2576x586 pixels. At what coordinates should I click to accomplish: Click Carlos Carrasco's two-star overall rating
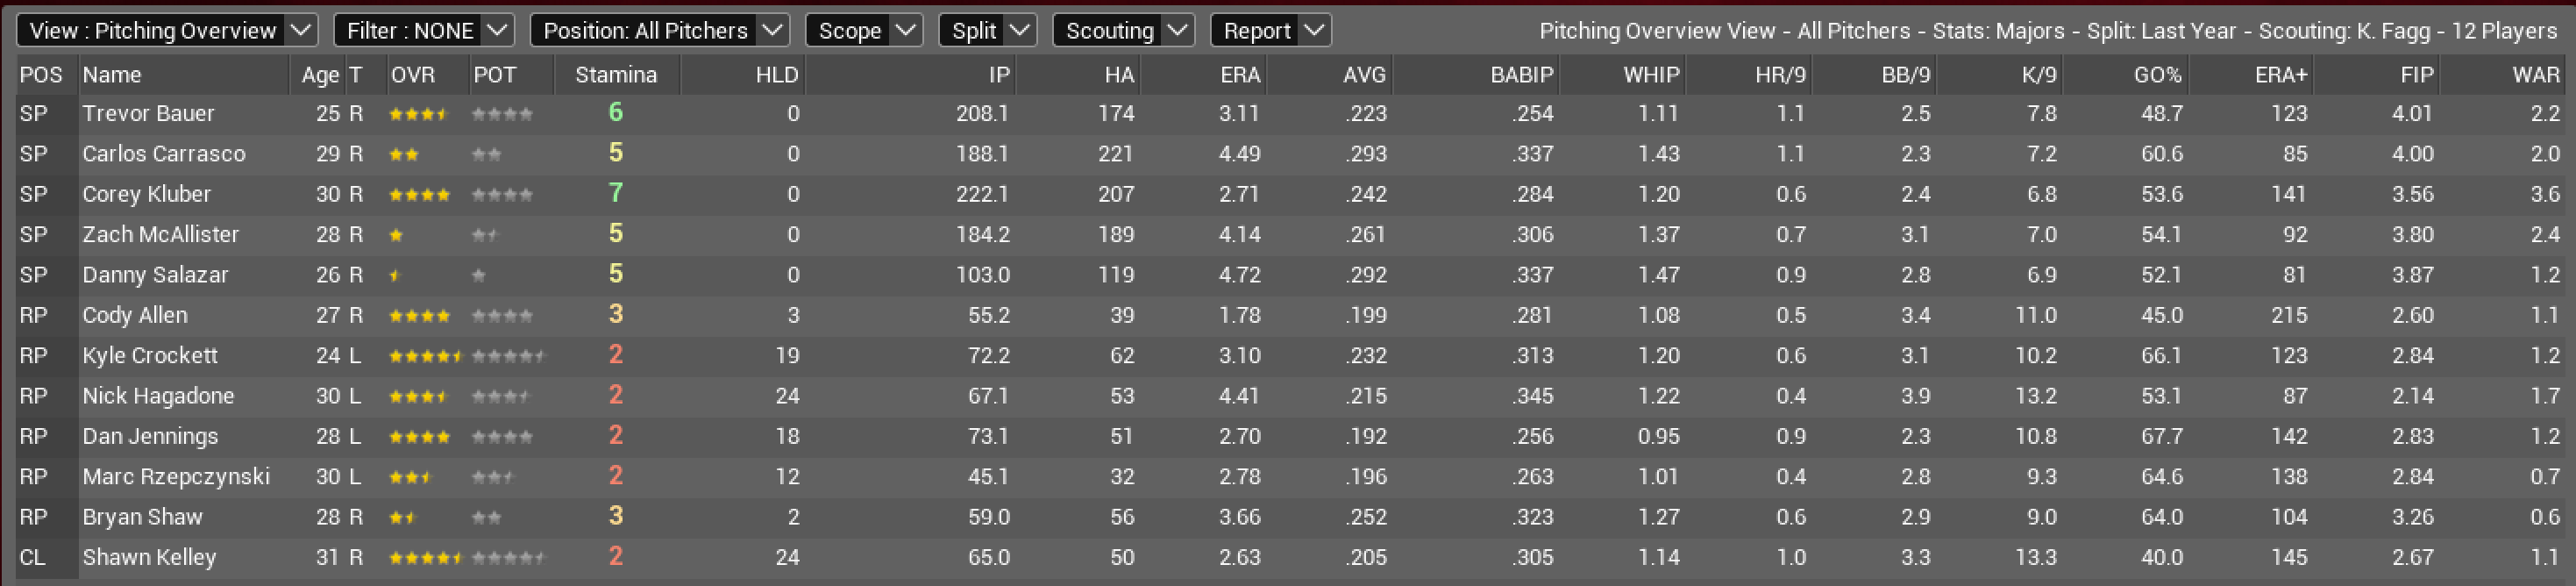coord(404,154)
